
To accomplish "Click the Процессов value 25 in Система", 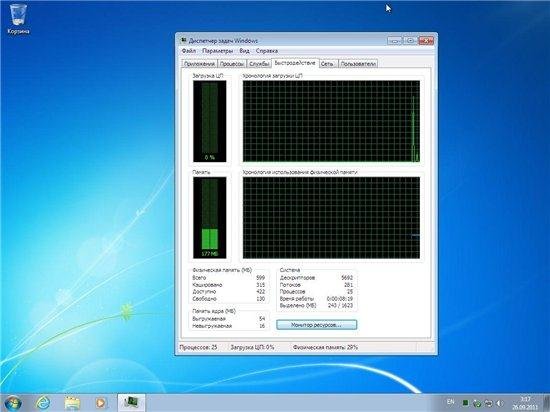I will (x=350, y=292).
